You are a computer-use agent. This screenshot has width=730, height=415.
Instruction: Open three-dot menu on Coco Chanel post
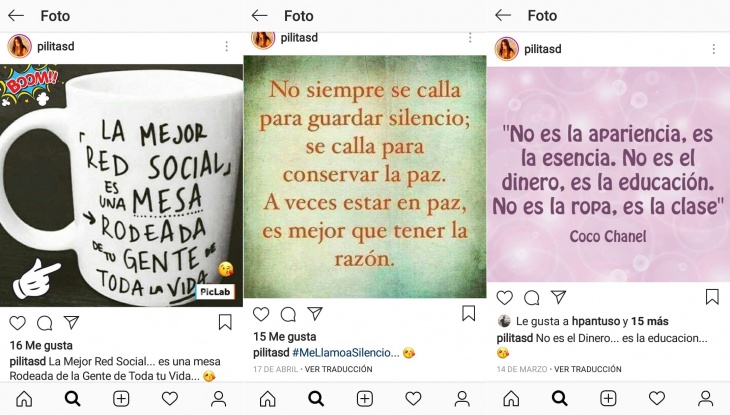(713, 49)
